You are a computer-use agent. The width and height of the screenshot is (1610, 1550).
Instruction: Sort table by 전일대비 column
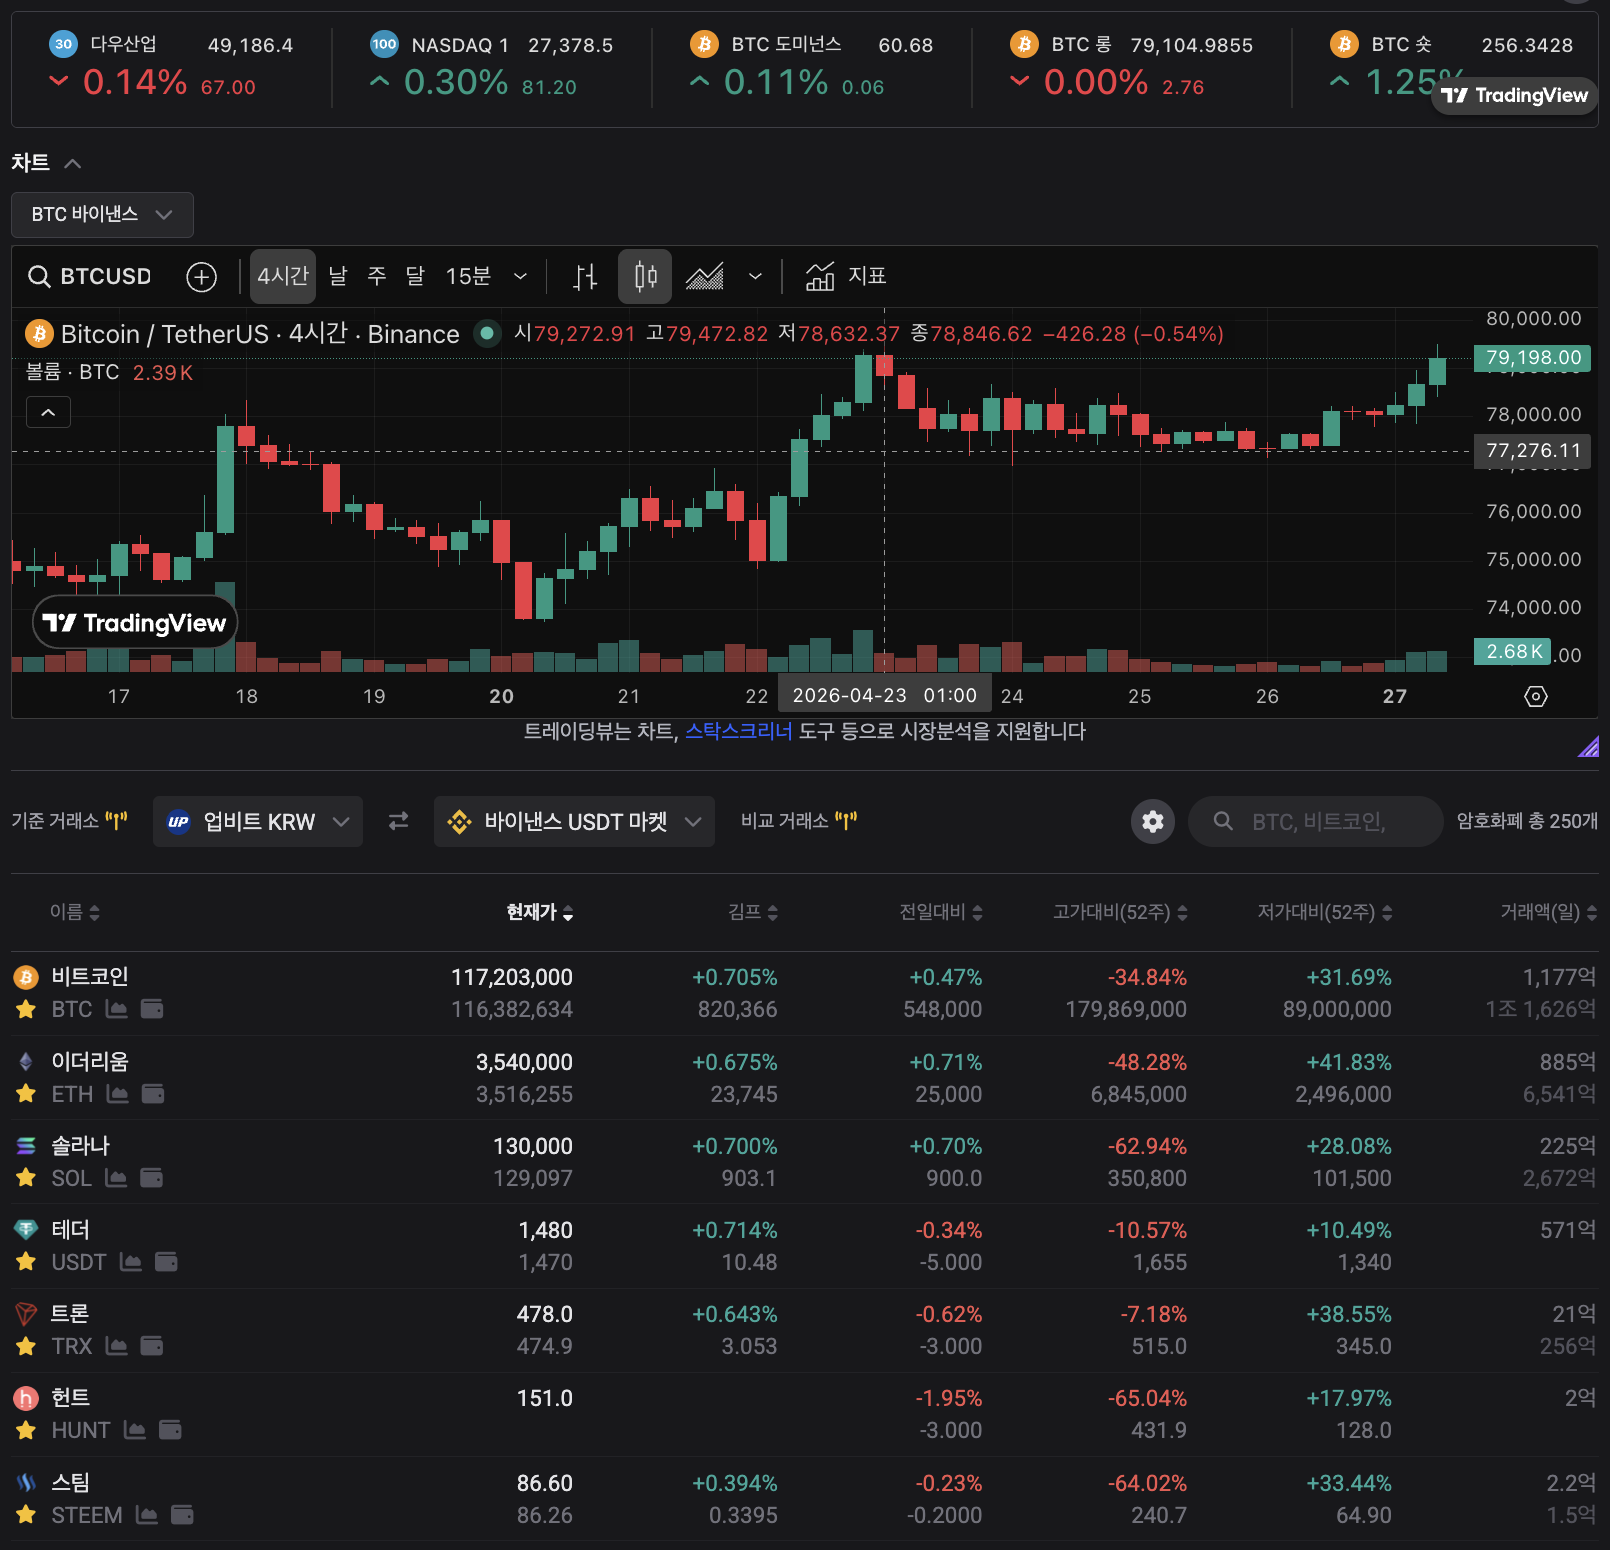point(941,912)
